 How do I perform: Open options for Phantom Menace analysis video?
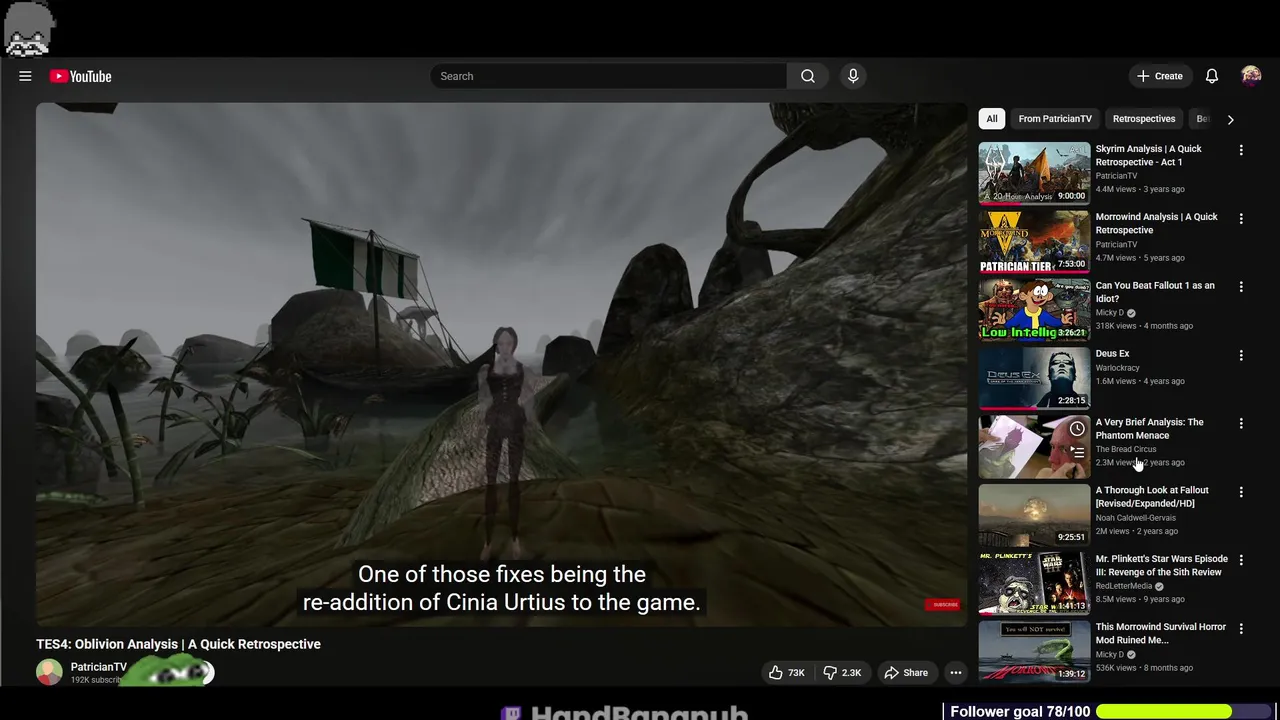pyautogui.click(x=1241, y=423)
